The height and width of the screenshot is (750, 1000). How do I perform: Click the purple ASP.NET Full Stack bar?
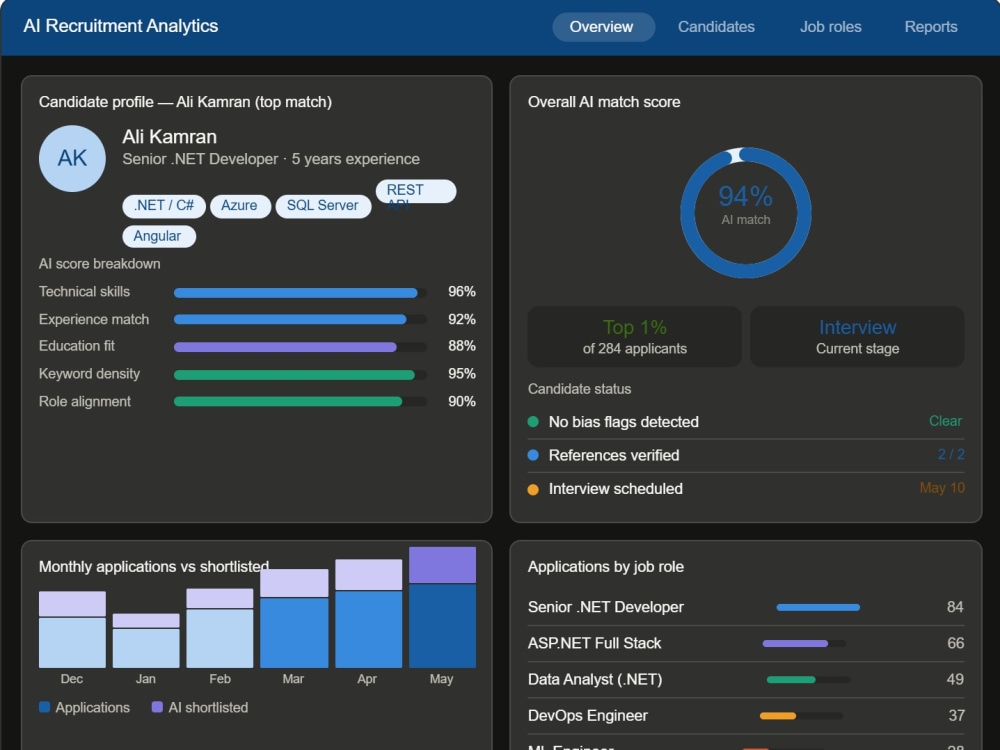[795, 643]
